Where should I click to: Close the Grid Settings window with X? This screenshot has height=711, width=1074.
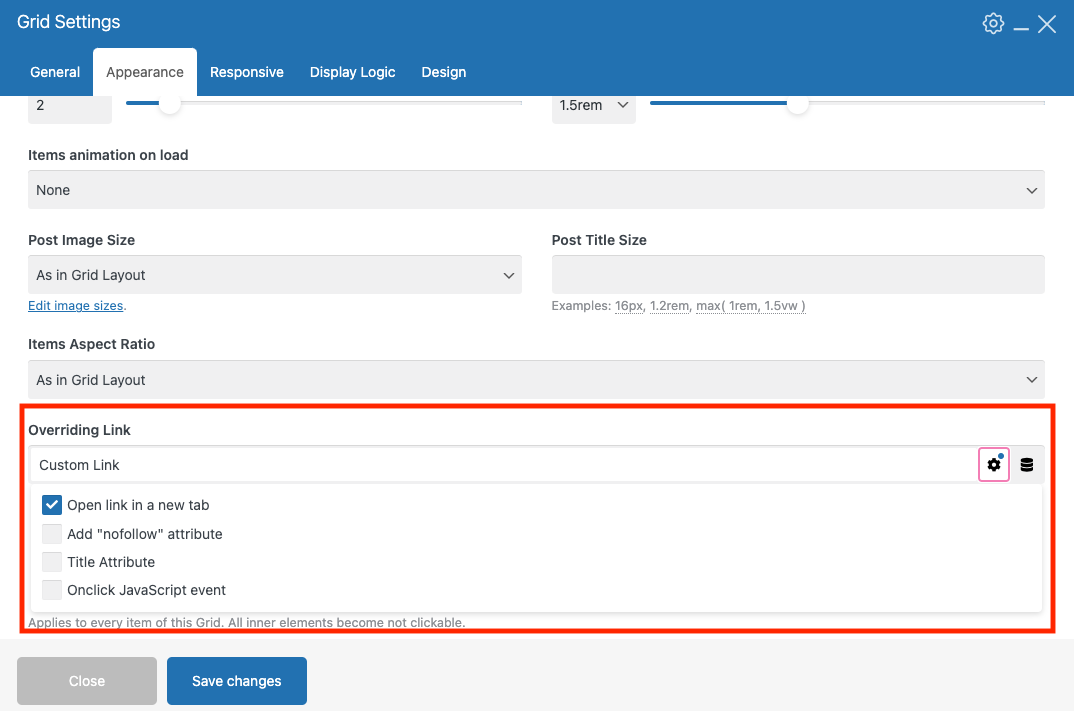[1047, 24]
